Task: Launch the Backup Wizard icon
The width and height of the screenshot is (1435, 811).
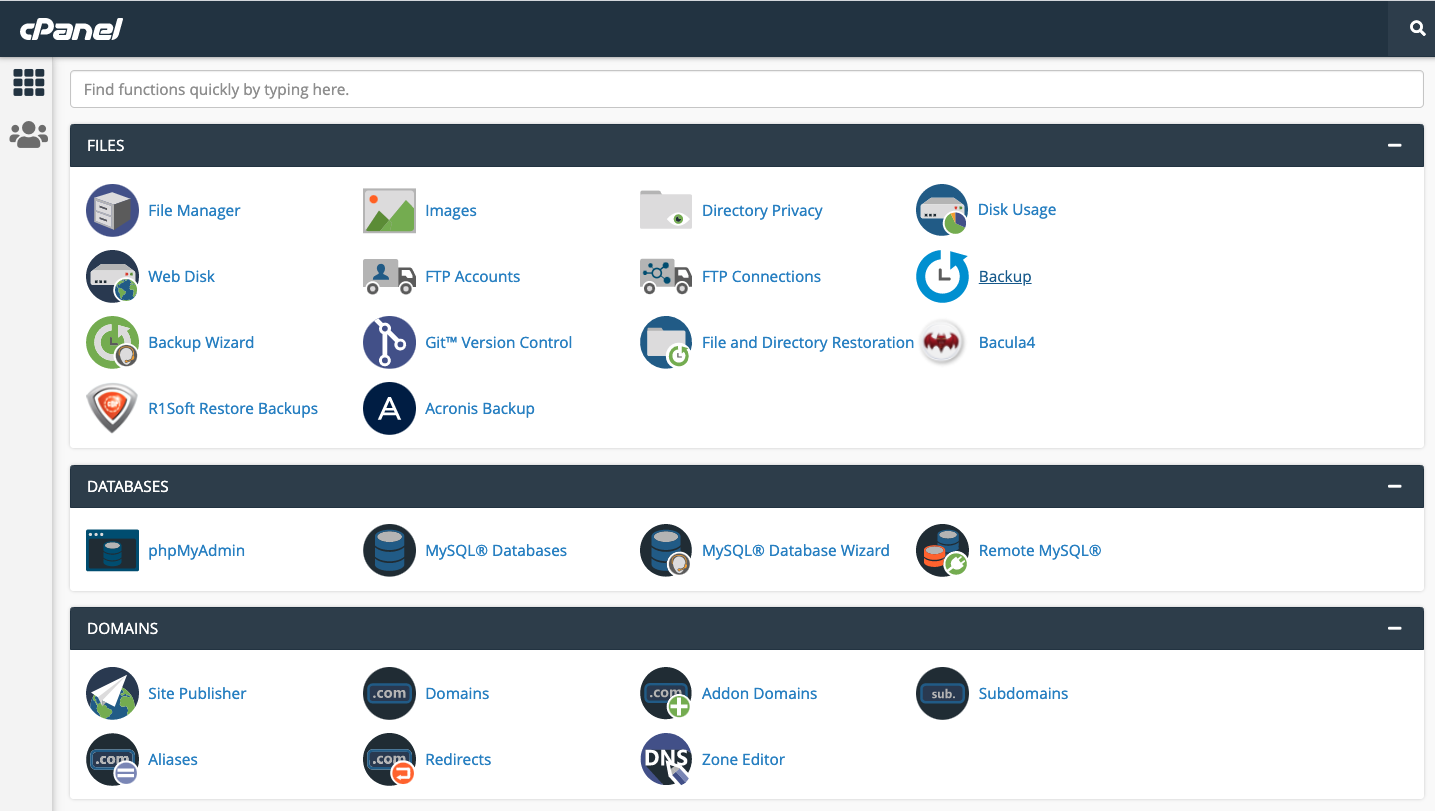Action: [x=112, y=342]
